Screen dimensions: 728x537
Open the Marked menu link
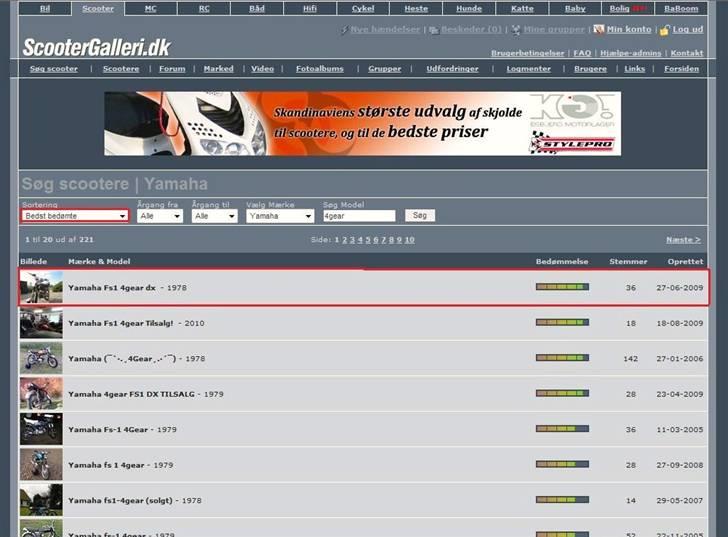pos(219,69)
